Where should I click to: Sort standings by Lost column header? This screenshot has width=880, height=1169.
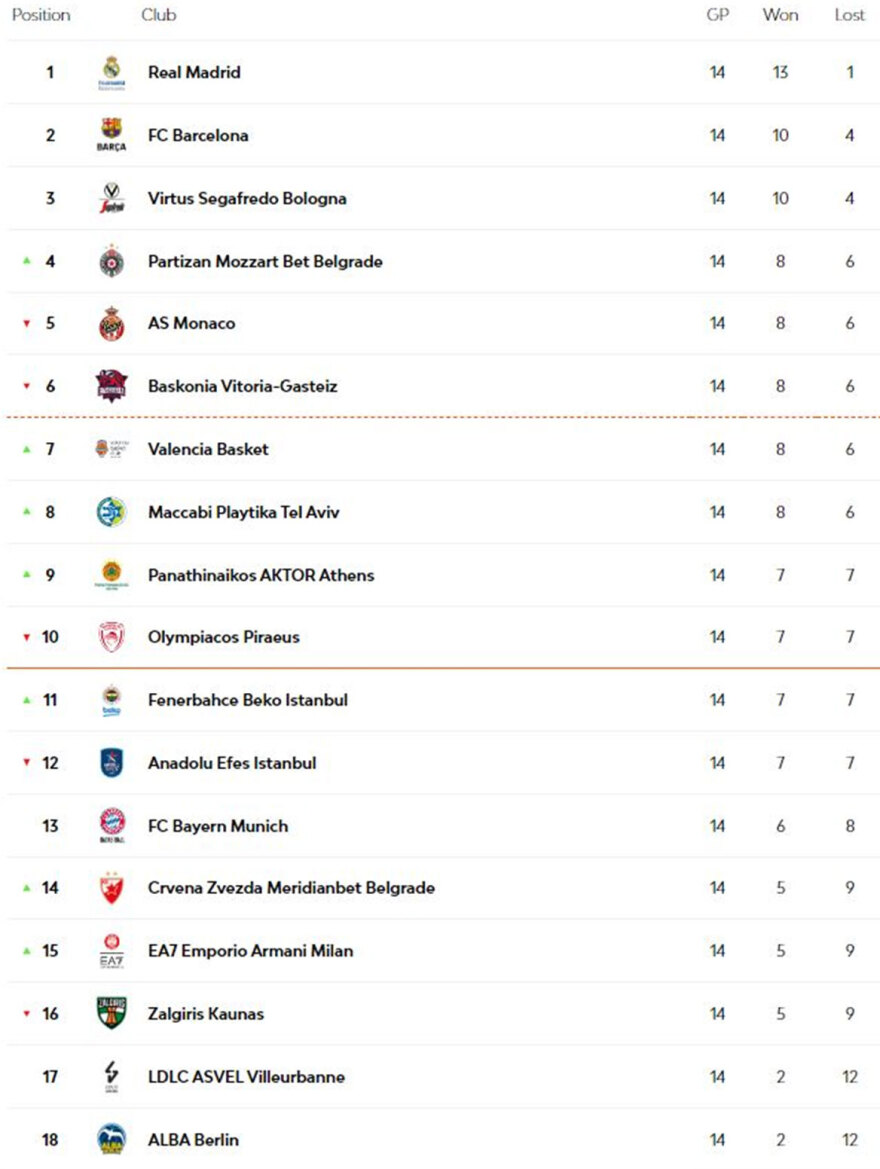coord(850,15)
